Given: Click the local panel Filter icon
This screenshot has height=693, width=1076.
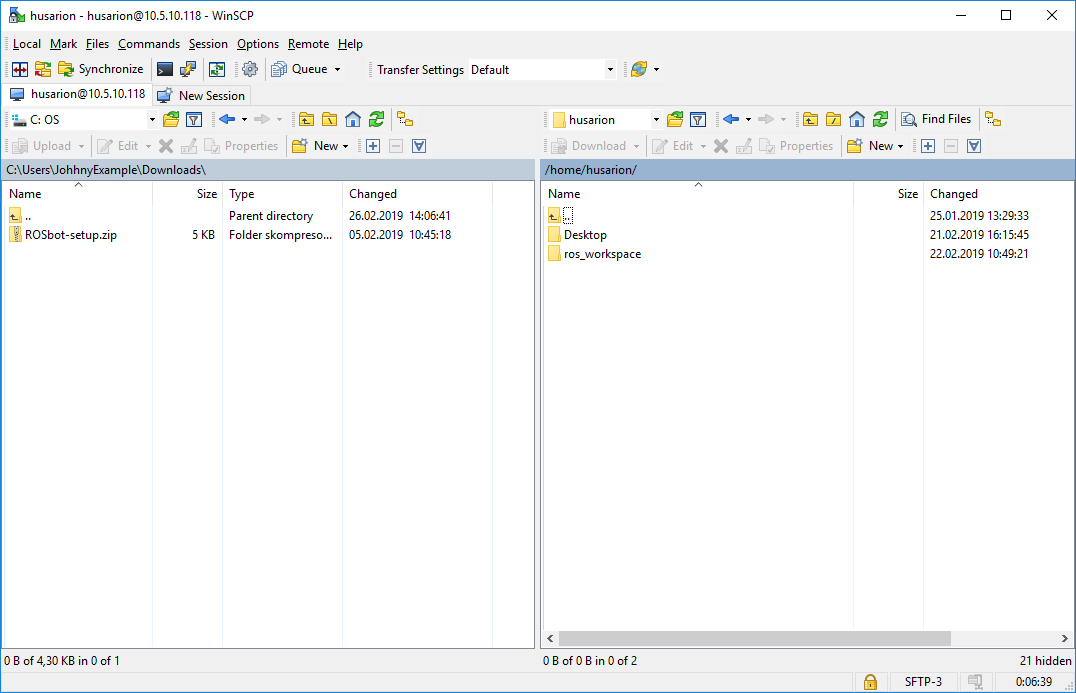Looking at the screenshot, I should [x=194, y=119].
